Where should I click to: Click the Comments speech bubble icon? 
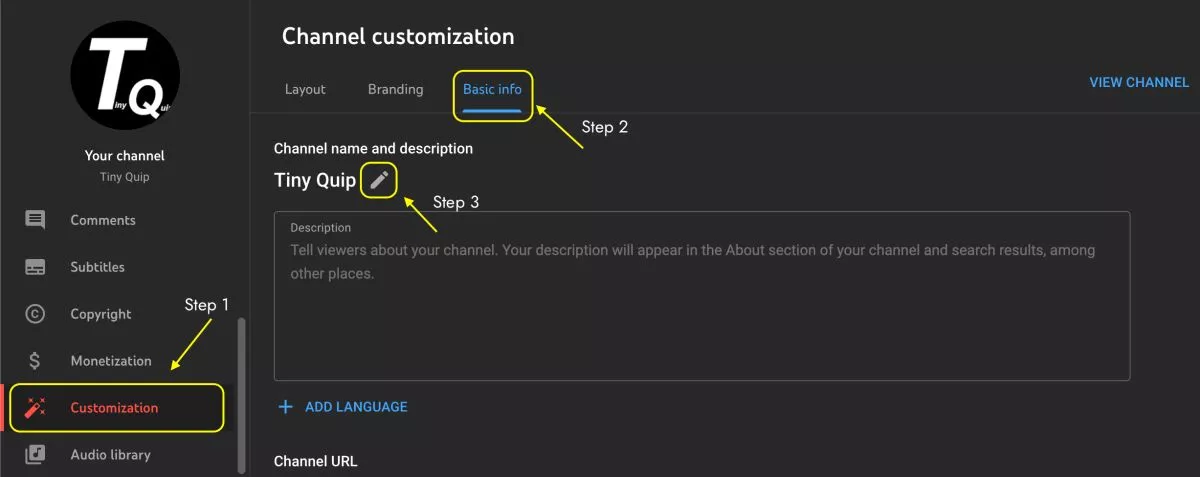[x=35, y=220]
